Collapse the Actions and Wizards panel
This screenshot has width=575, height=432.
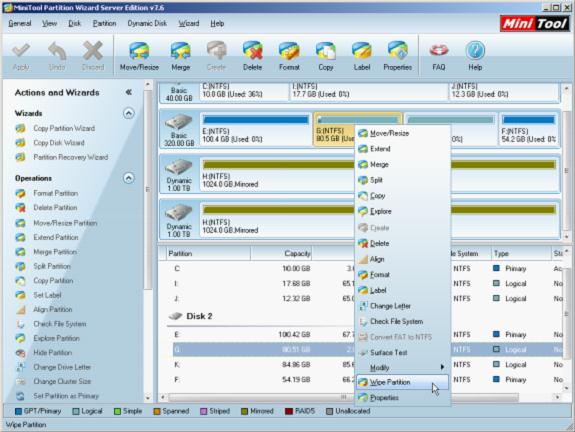coord(129,92)
